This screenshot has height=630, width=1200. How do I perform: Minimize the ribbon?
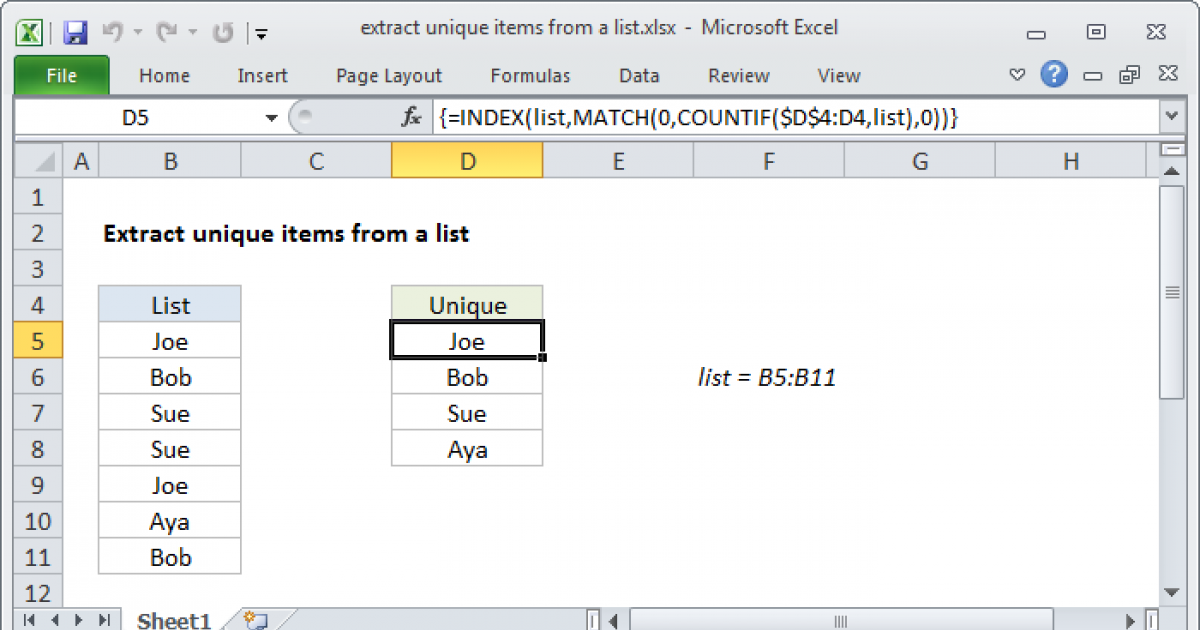pyautogui.click(x=1017, y=74)
